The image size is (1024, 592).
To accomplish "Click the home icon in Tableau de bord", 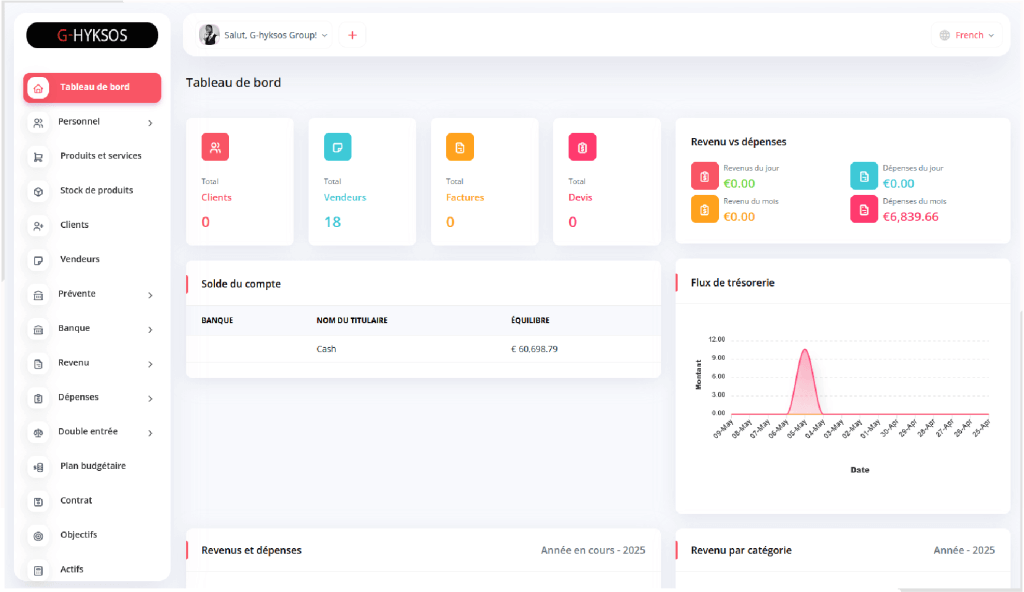I will (x=38, y=88).
